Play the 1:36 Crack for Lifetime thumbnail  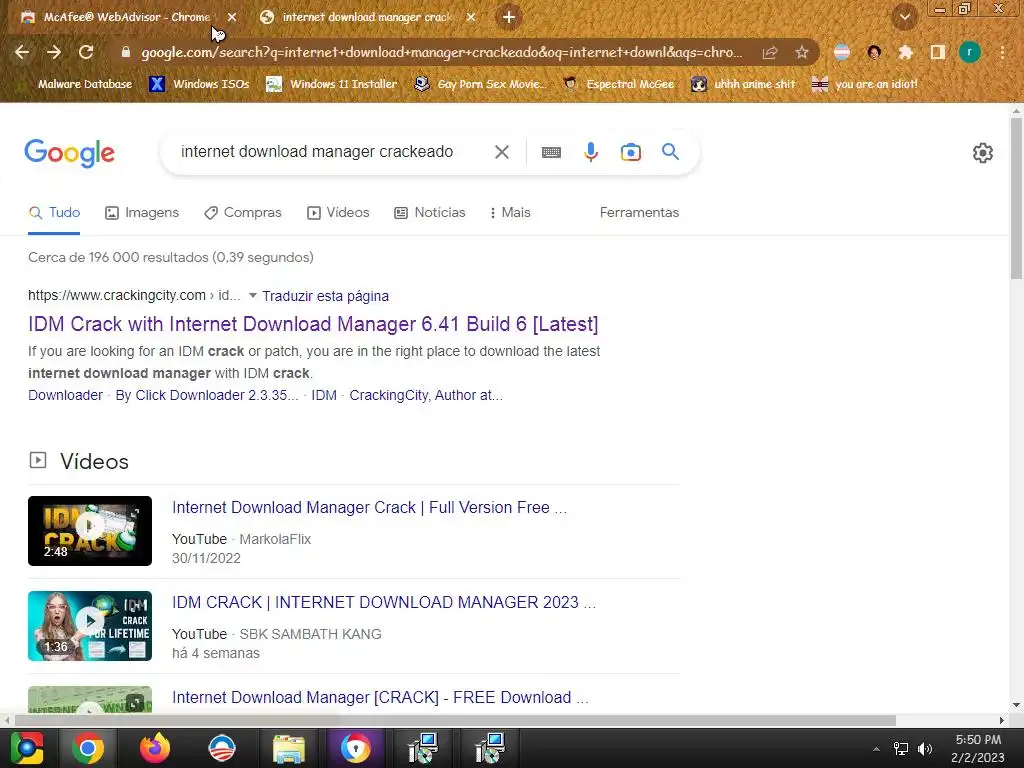(90, 626)
